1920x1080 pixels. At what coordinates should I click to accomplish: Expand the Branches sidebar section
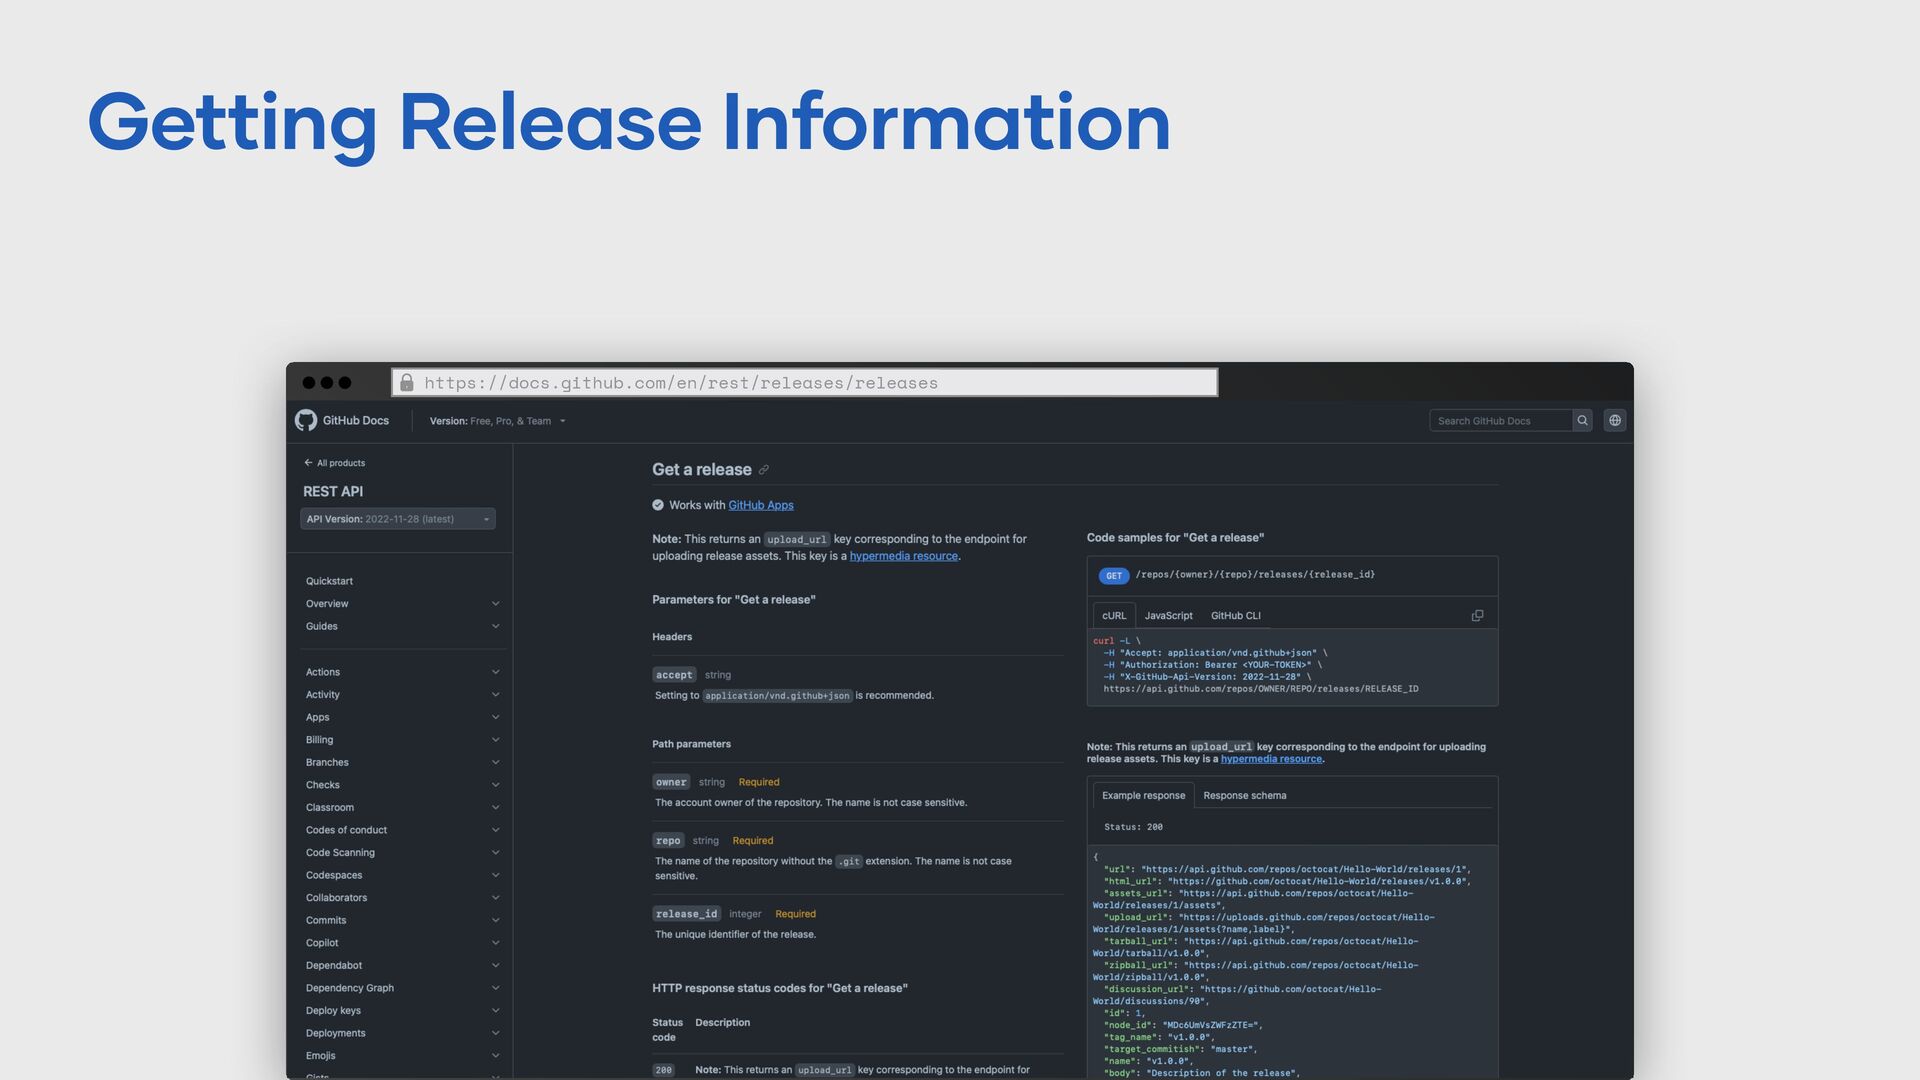click(x=402, y=762)
